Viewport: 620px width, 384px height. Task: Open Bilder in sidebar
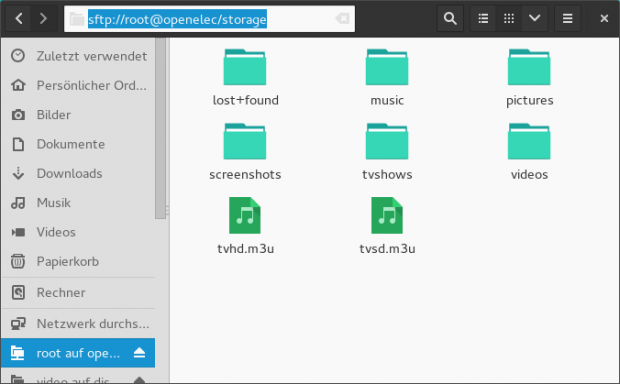click(x=78, y=115)
